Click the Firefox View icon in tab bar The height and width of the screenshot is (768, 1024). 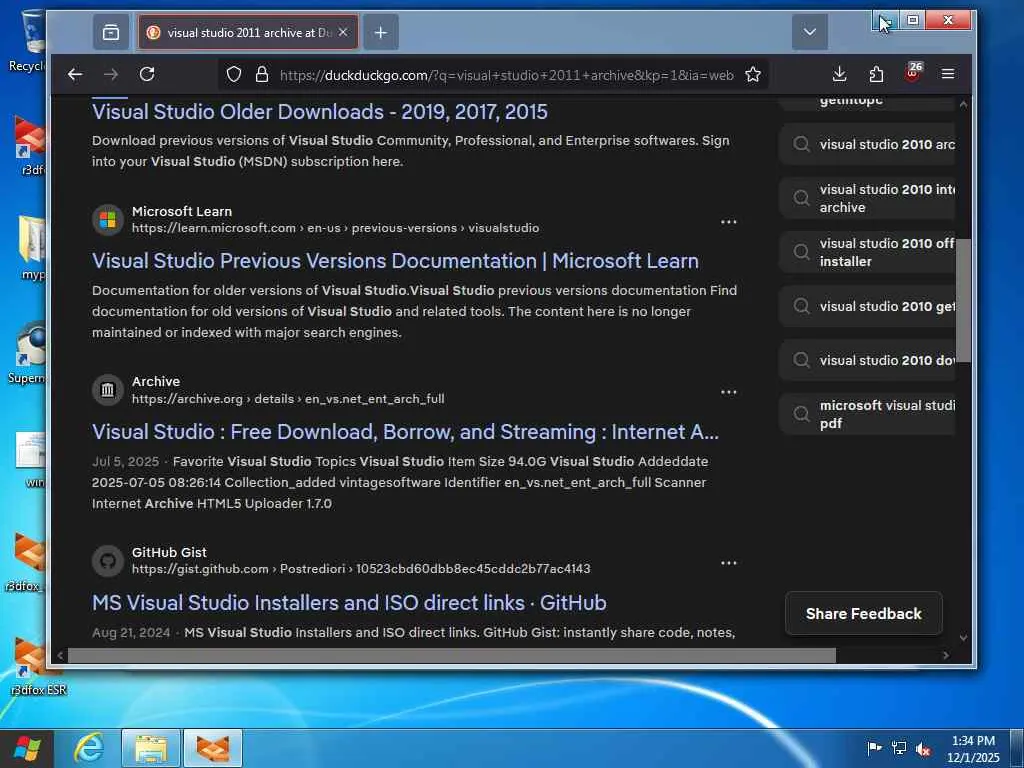point(111,32)
